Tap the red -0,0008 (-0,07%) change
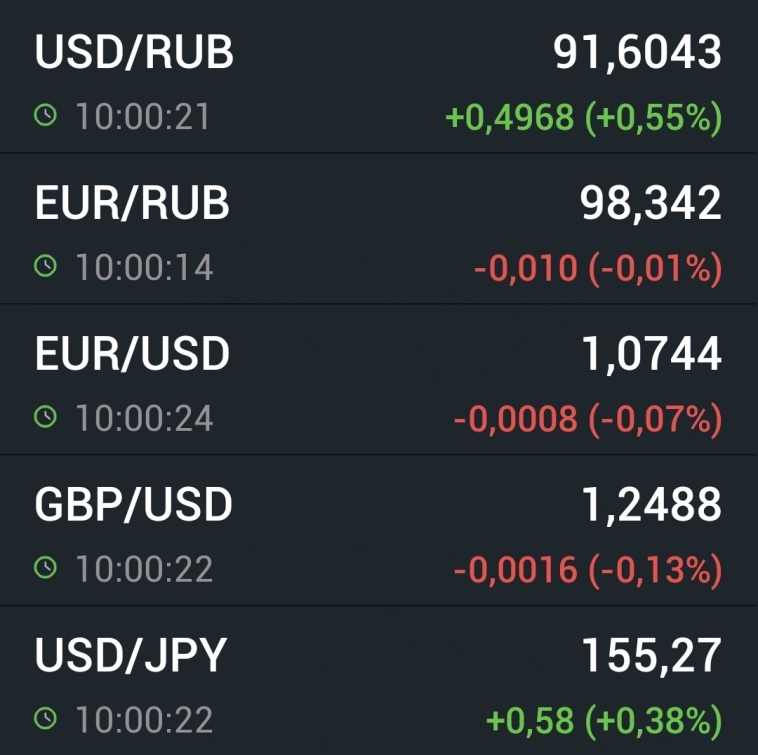This screenshot has width=758, height=755. pyautogui.click(x=587, y=419)
